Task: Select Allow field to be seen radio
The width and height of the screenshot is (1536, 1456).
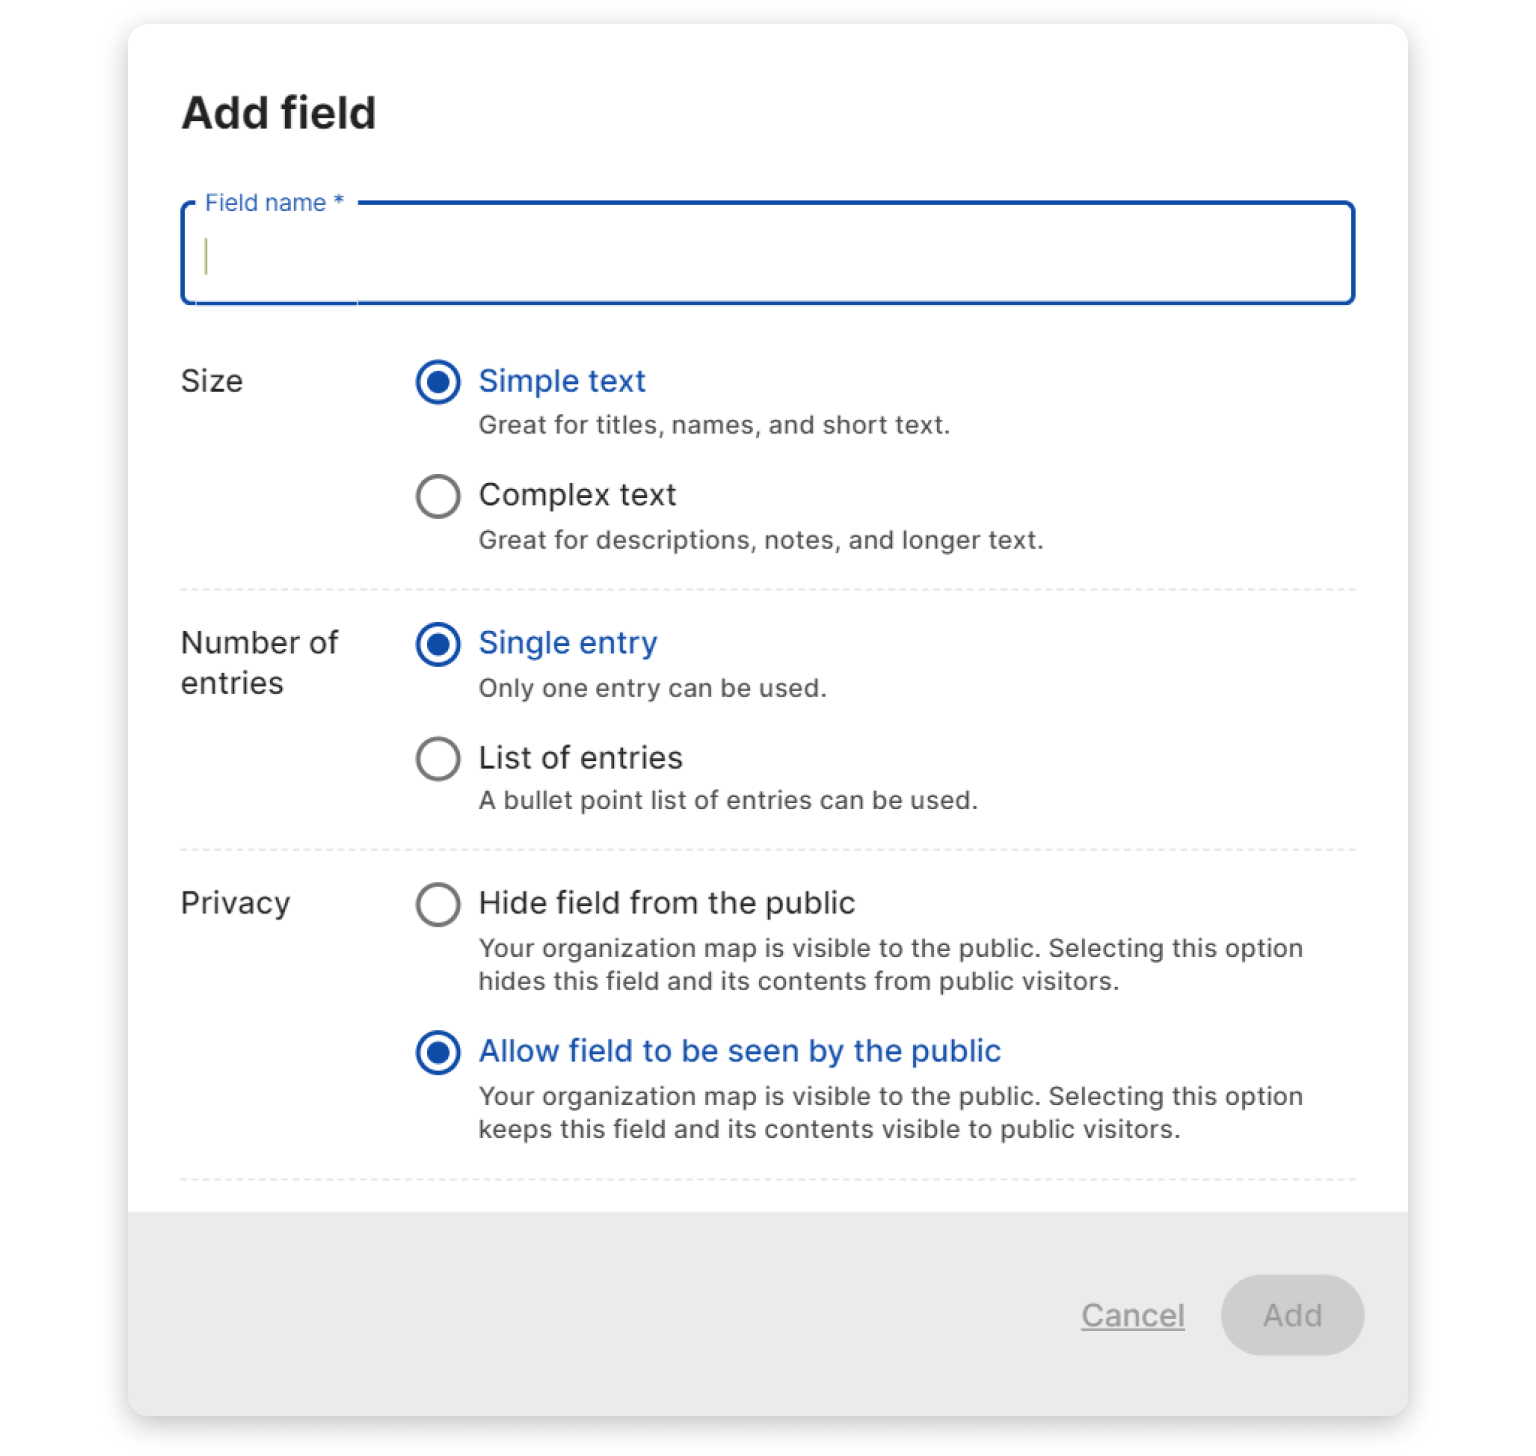Action: (438, 1052)
